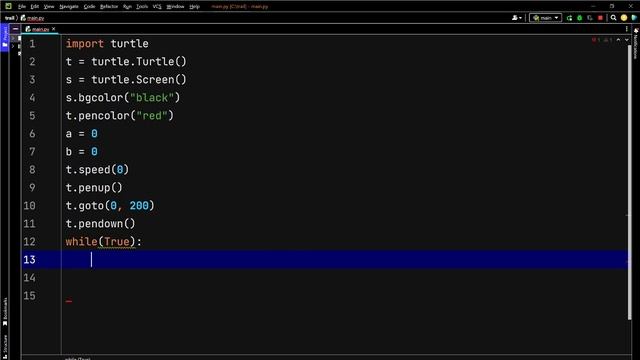
Task: Open the View menu
Action: point(49,7)
